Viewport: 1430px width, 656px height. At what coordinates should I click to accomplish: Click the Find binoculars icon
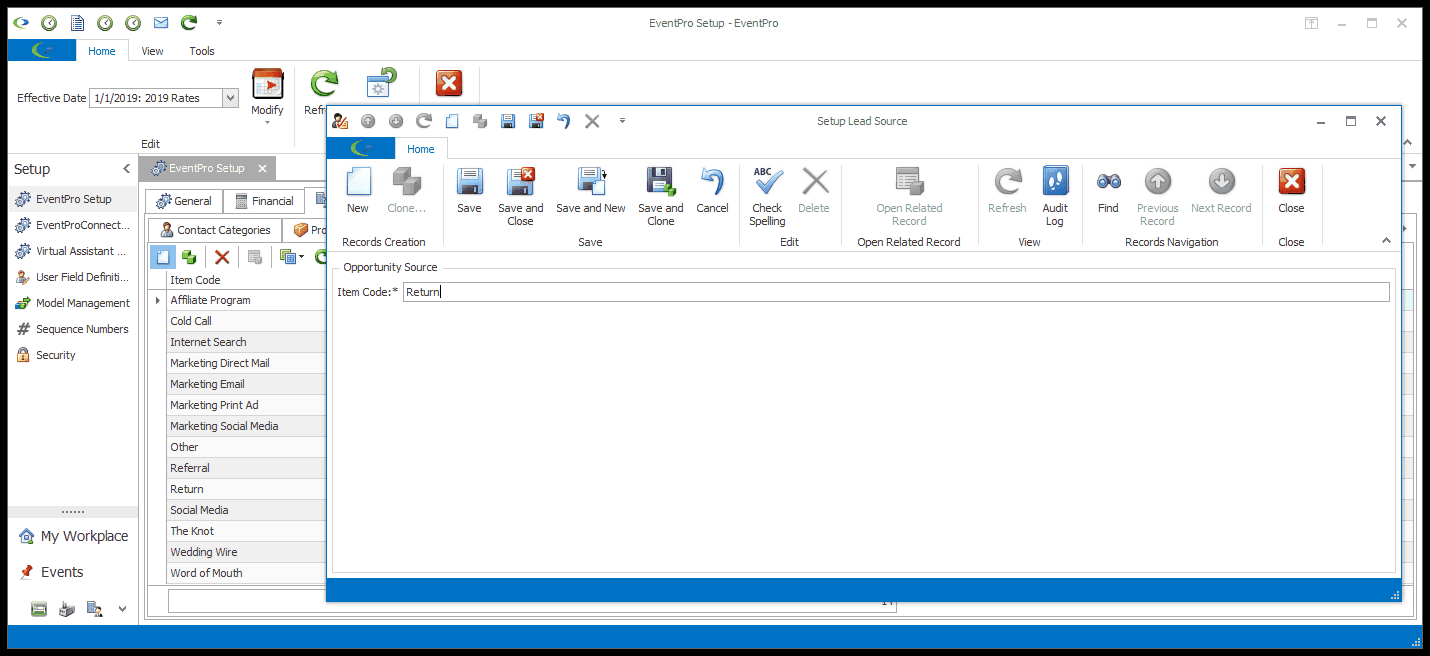(x=1108, y=182)
